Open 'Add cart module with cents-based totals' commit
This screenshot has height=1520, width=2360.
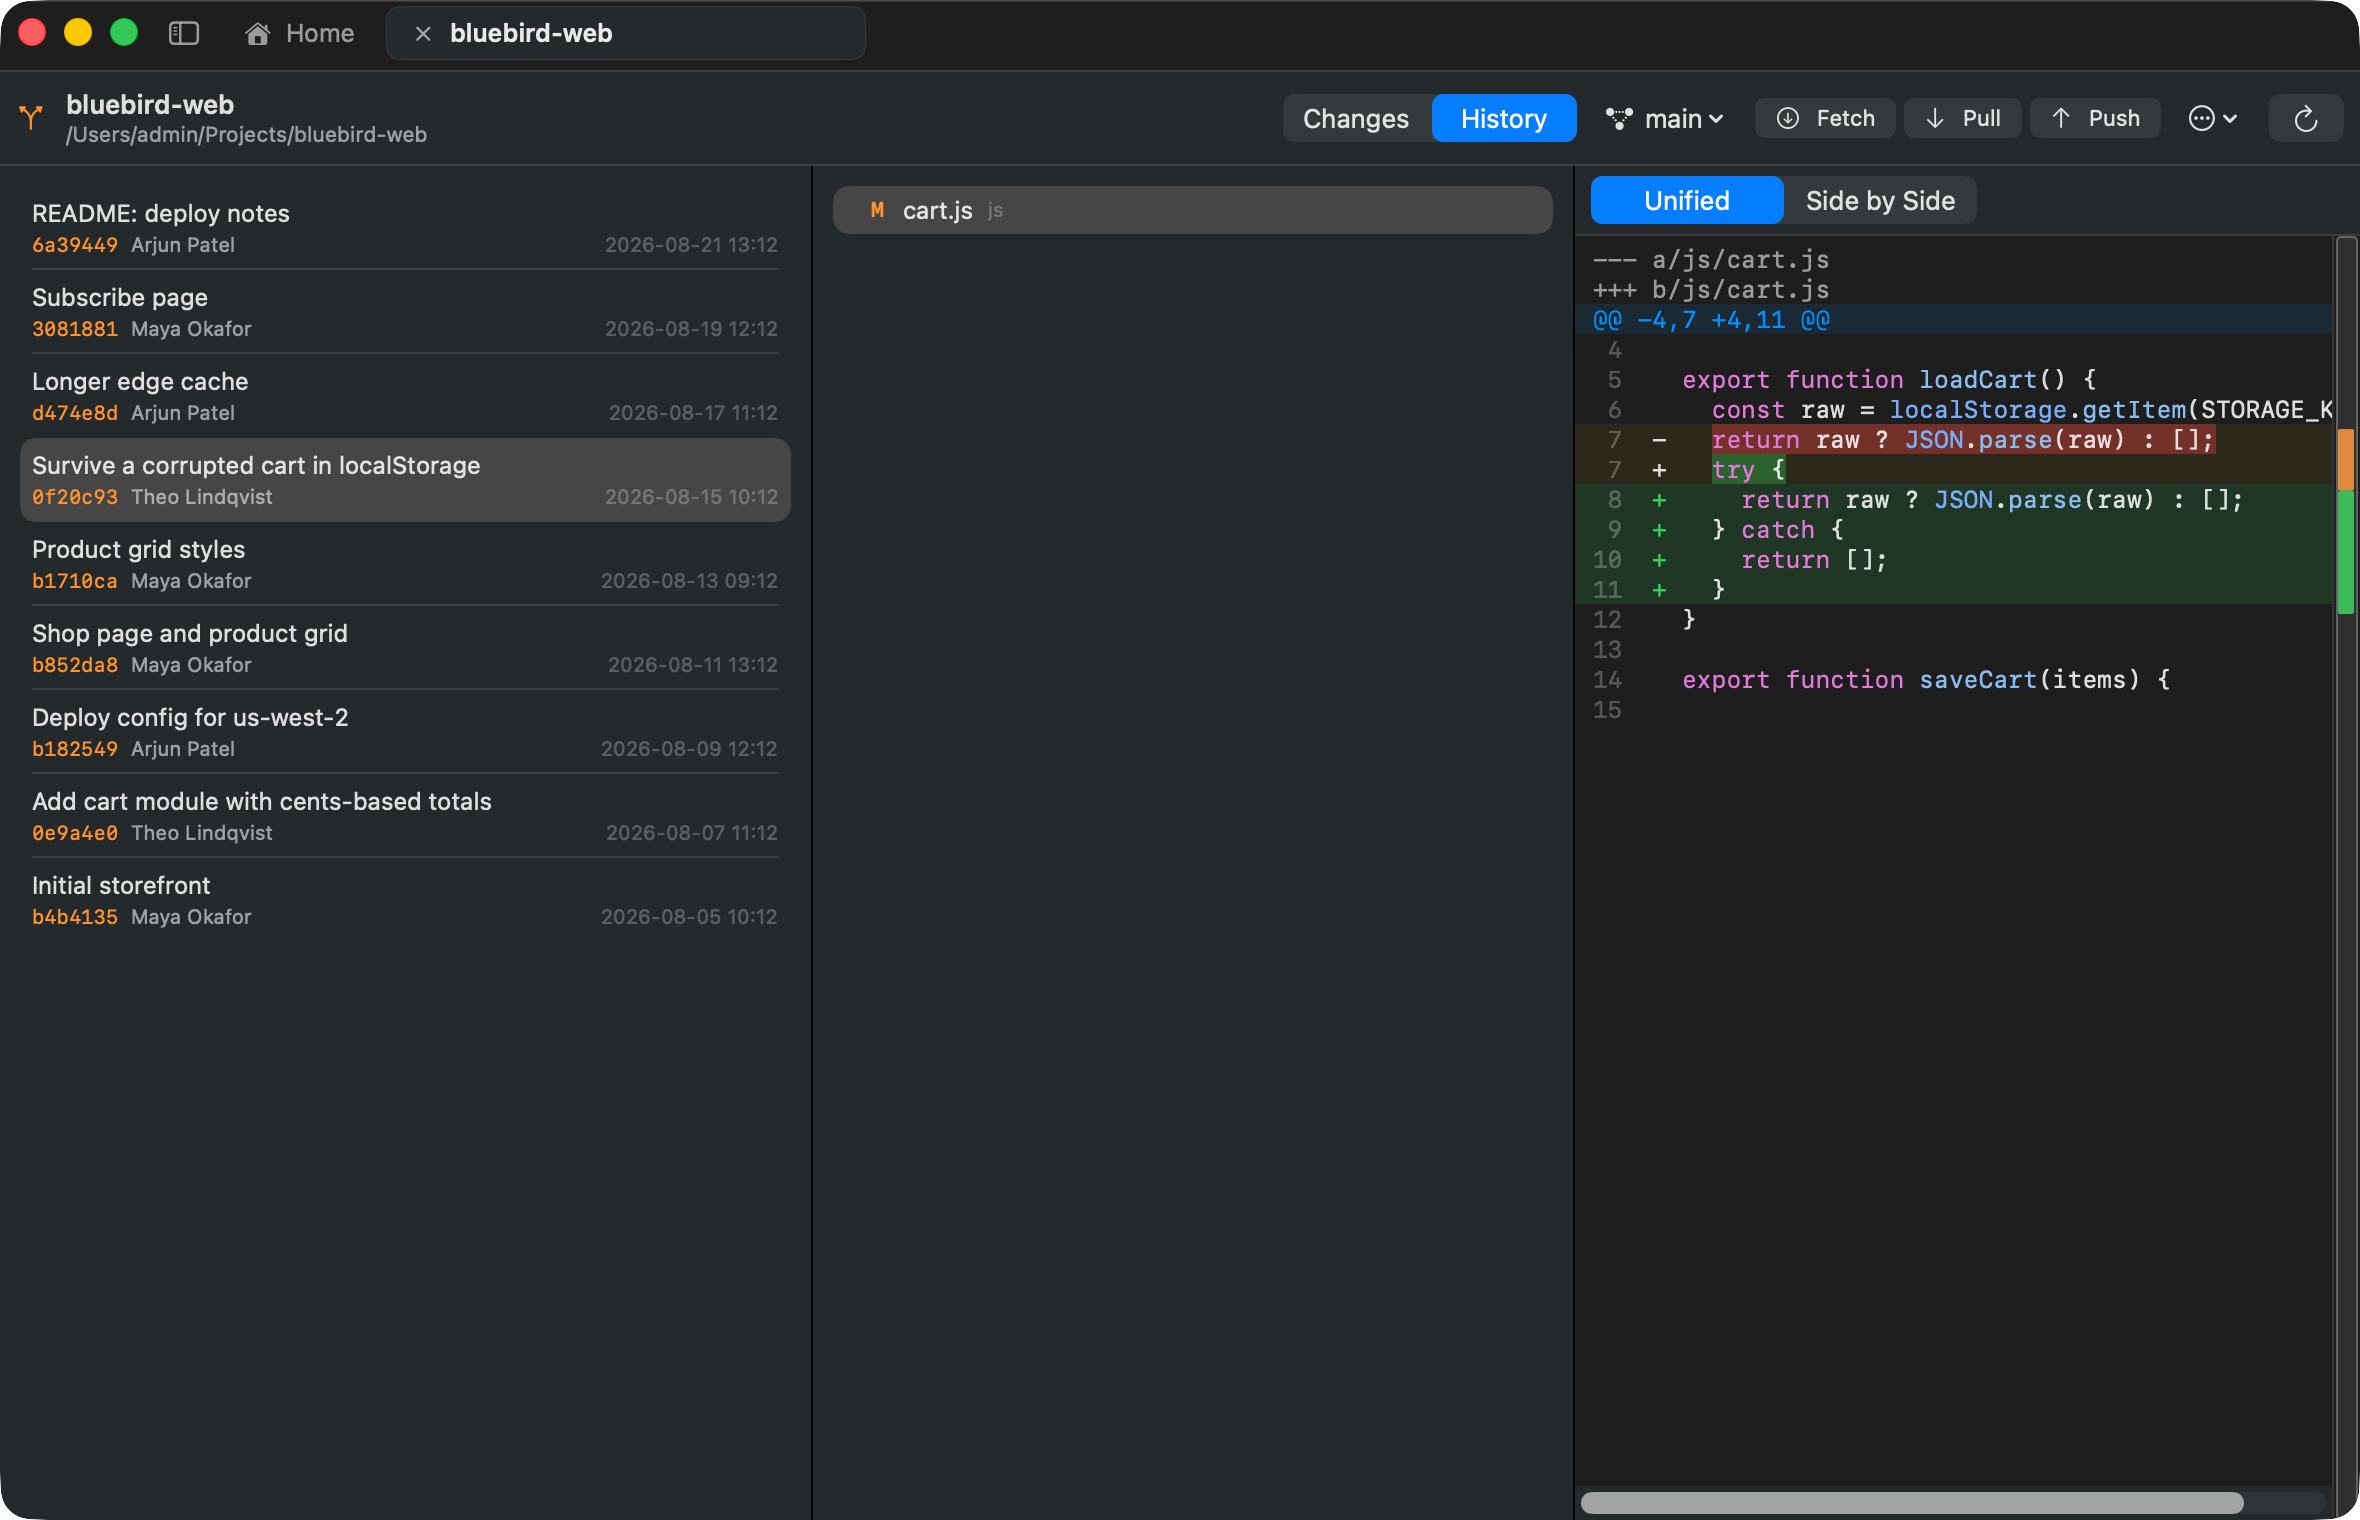(x=405, y=816)
